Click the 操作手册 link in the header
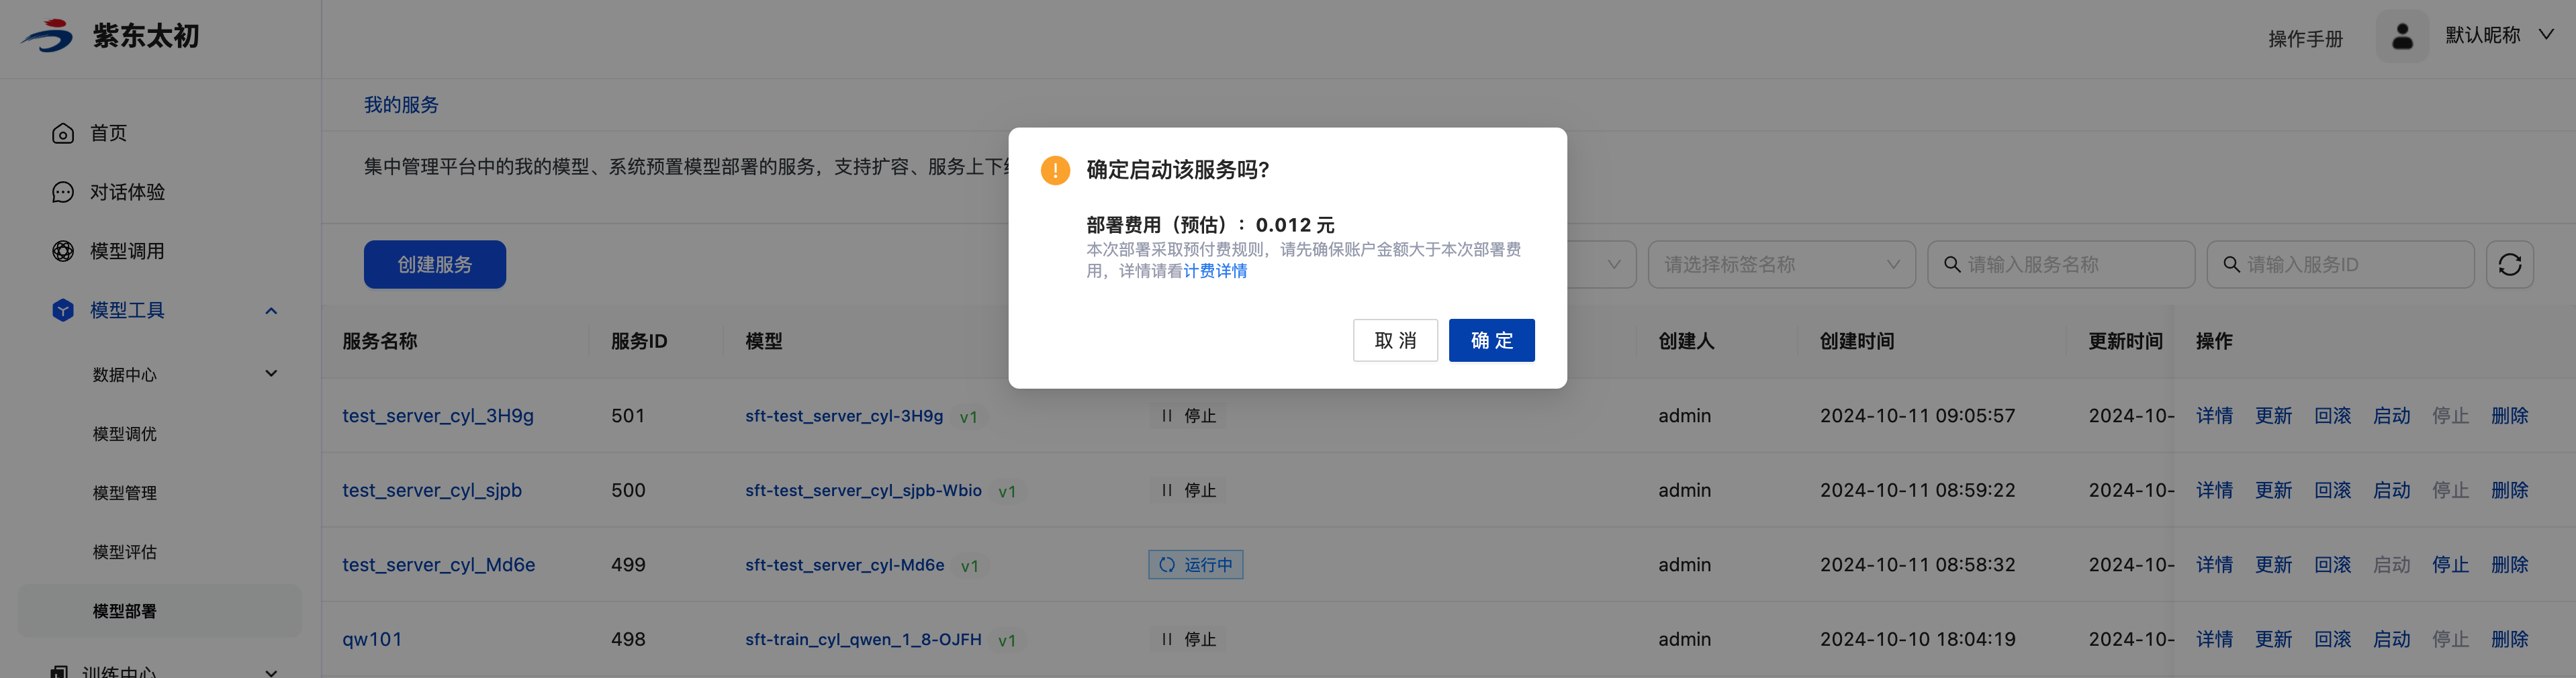Screen dimensions: 2576x678 click(x=2304, y=39)
